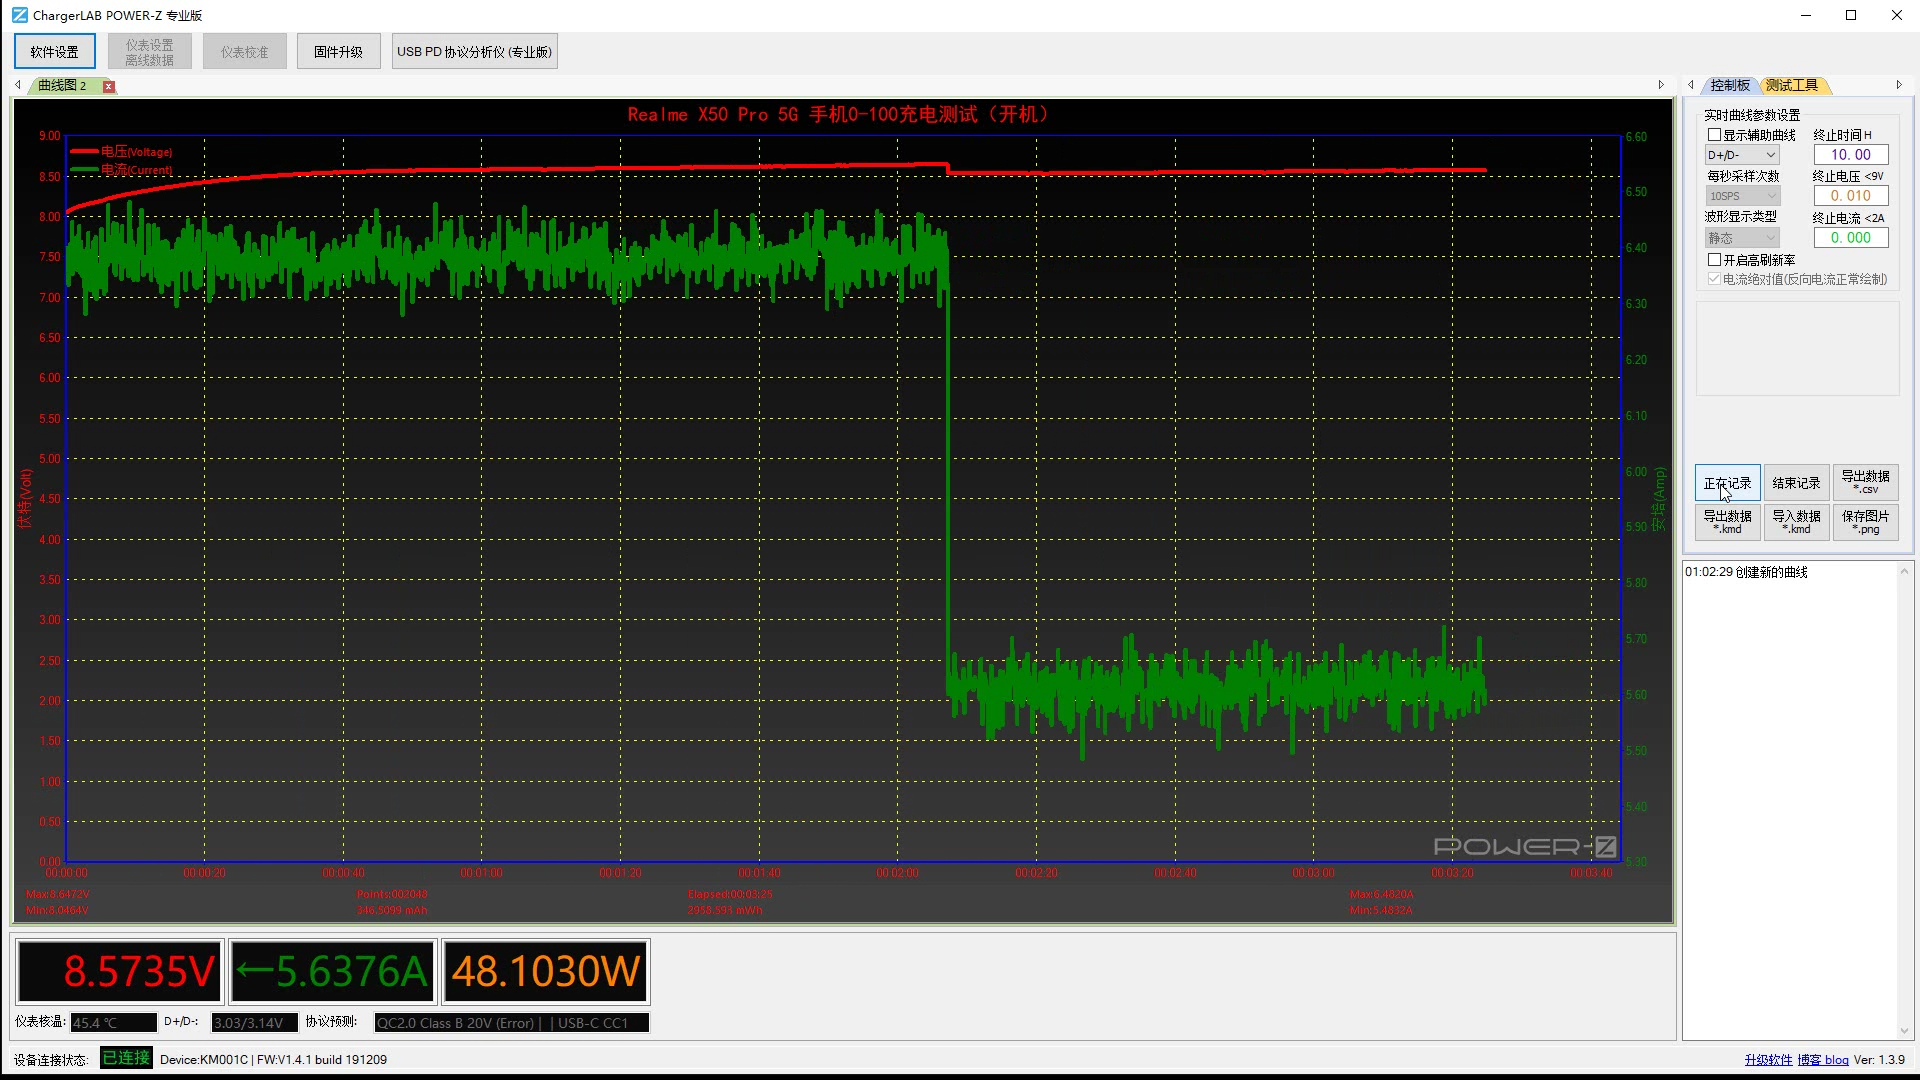
Task: Open the 固件升级 menu button
Action: coord(338,52)
